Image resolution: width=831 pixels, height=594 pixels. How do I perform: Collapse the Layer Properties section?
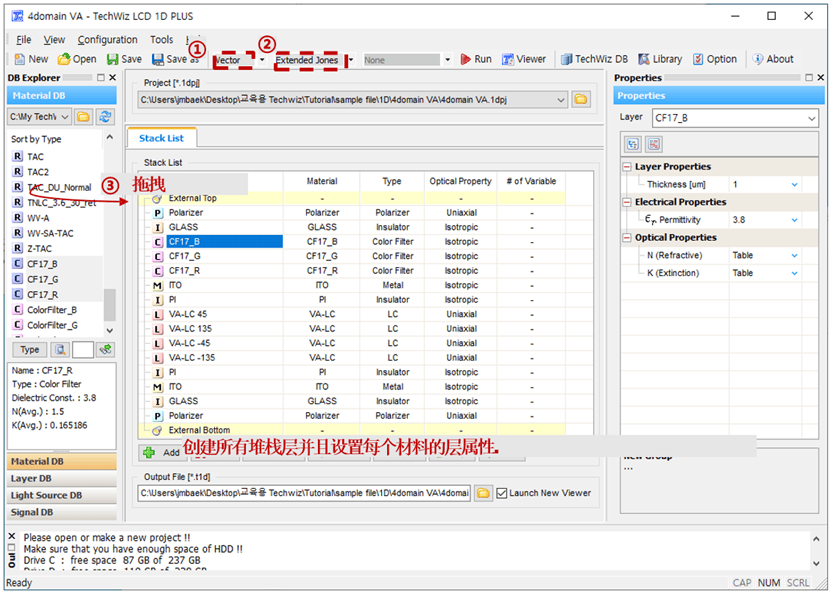coord(627,167)
